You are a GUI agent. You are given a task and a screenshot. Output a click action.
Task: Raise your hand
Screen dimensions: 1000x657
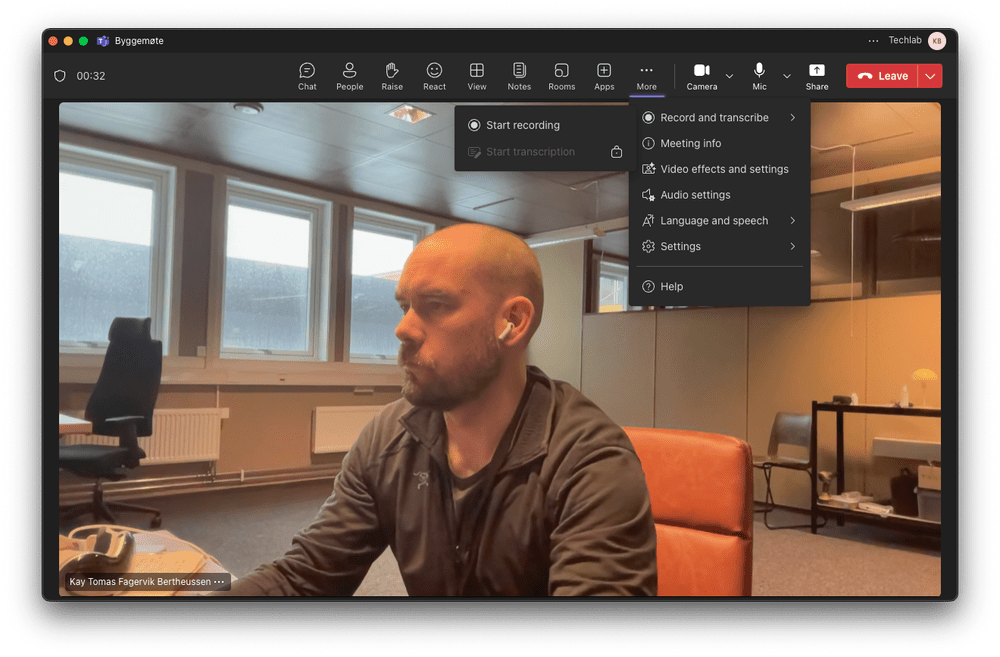tap(392, 76)
